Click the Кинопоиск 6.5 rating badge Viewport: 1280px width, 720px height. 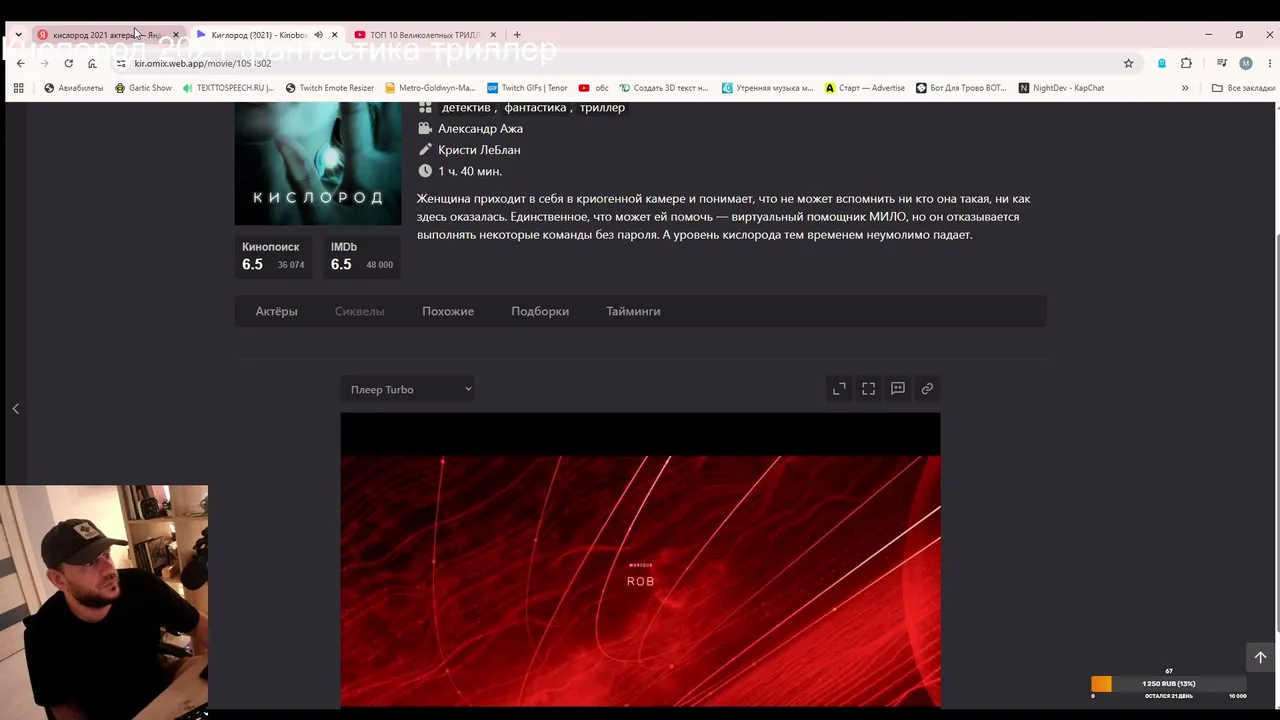tap(273, 256)
